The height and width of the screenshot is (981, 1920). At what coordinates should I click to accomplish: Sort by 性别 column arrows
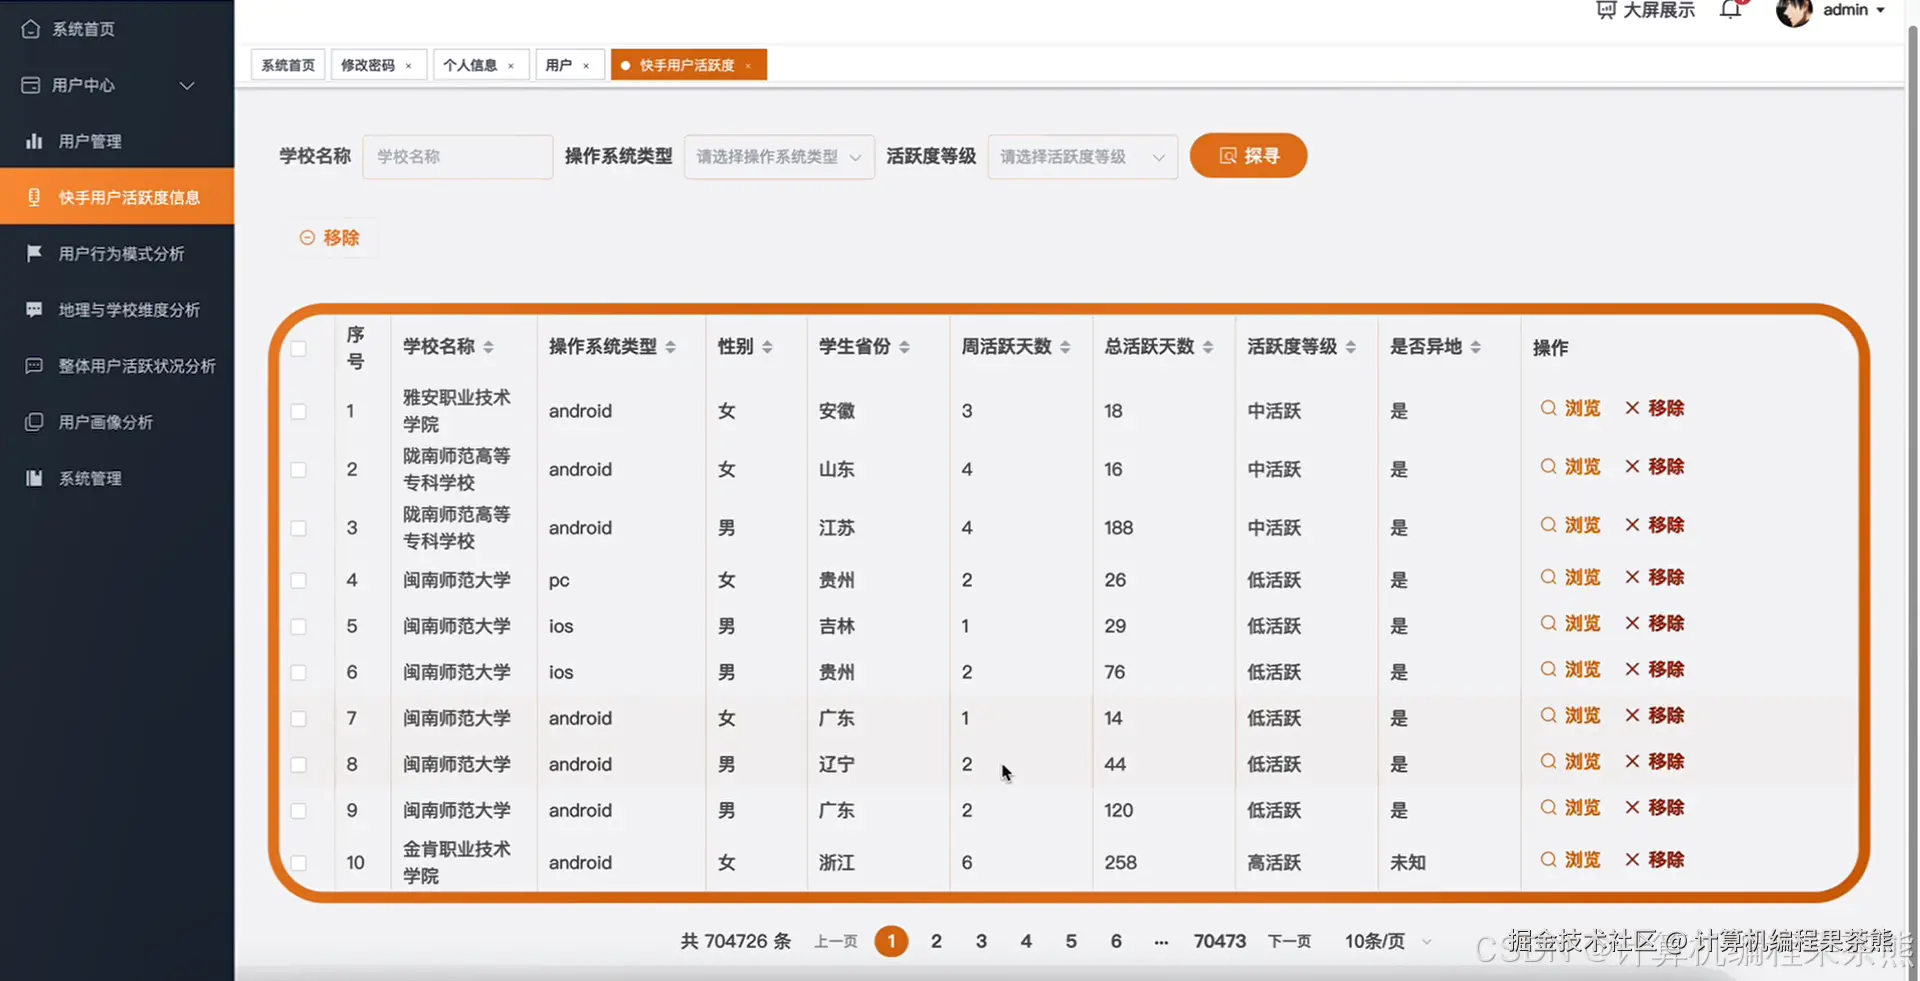pyautogui.click(x=767, y=347)
